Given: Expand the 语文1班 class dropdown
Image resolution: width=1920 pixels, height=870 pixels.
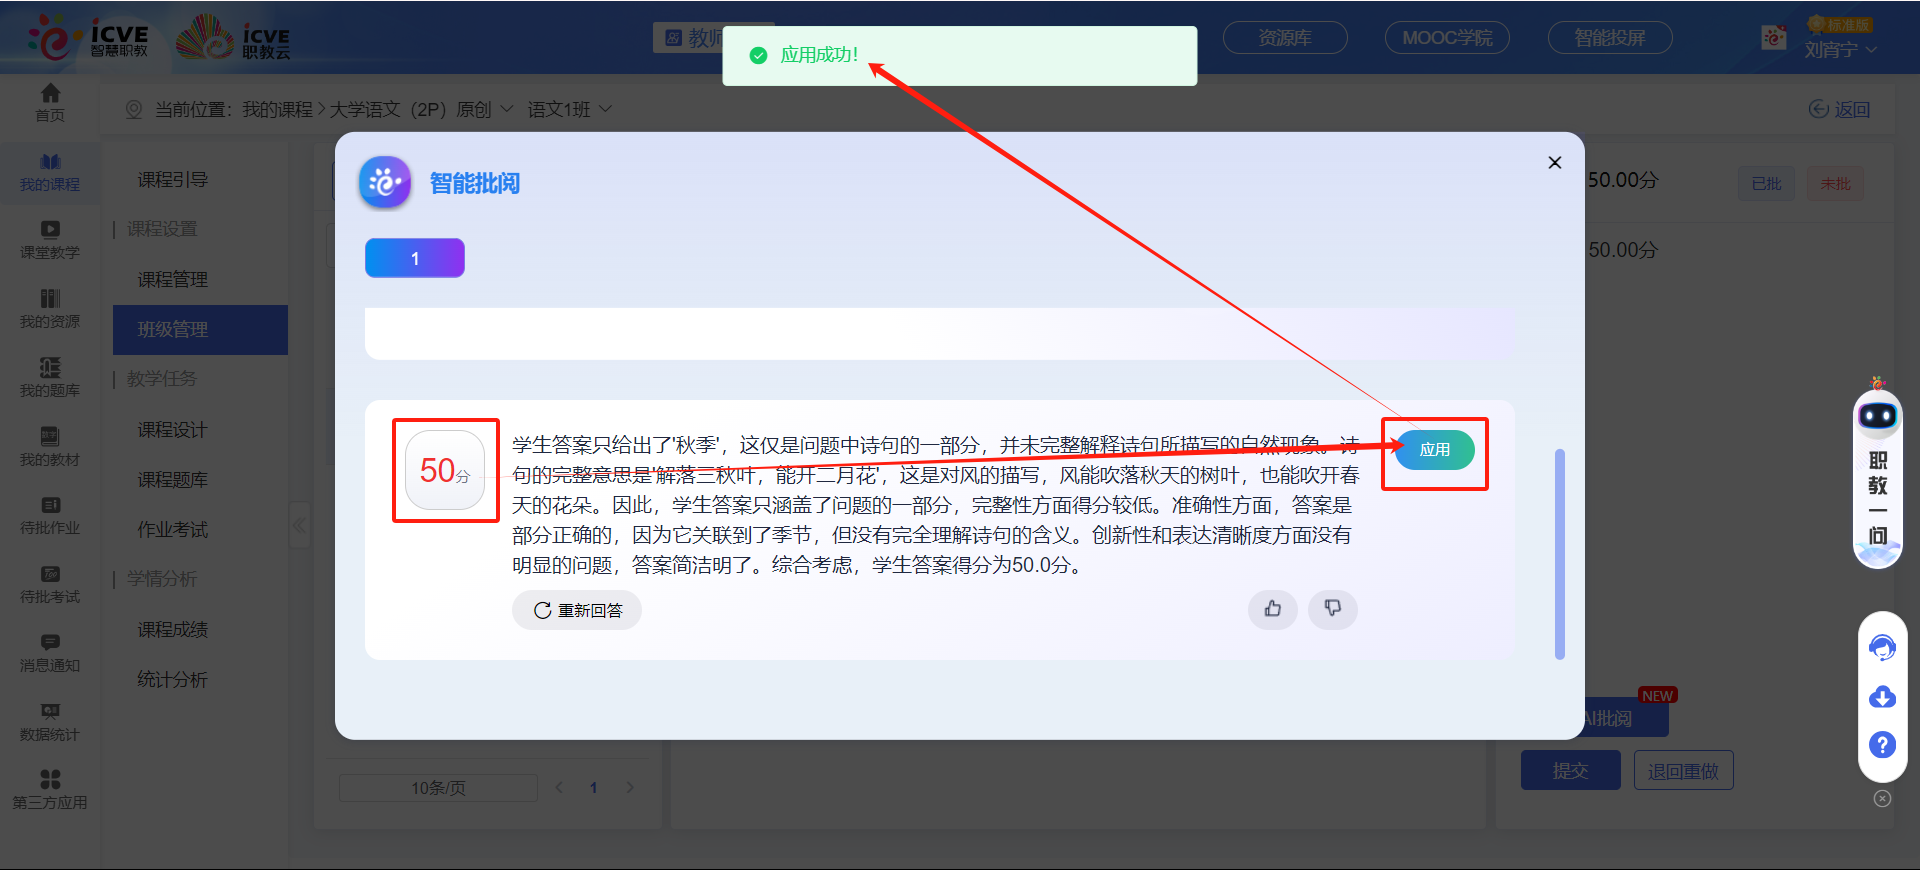Looking at the screenshot, I should [x=569, y=109].
